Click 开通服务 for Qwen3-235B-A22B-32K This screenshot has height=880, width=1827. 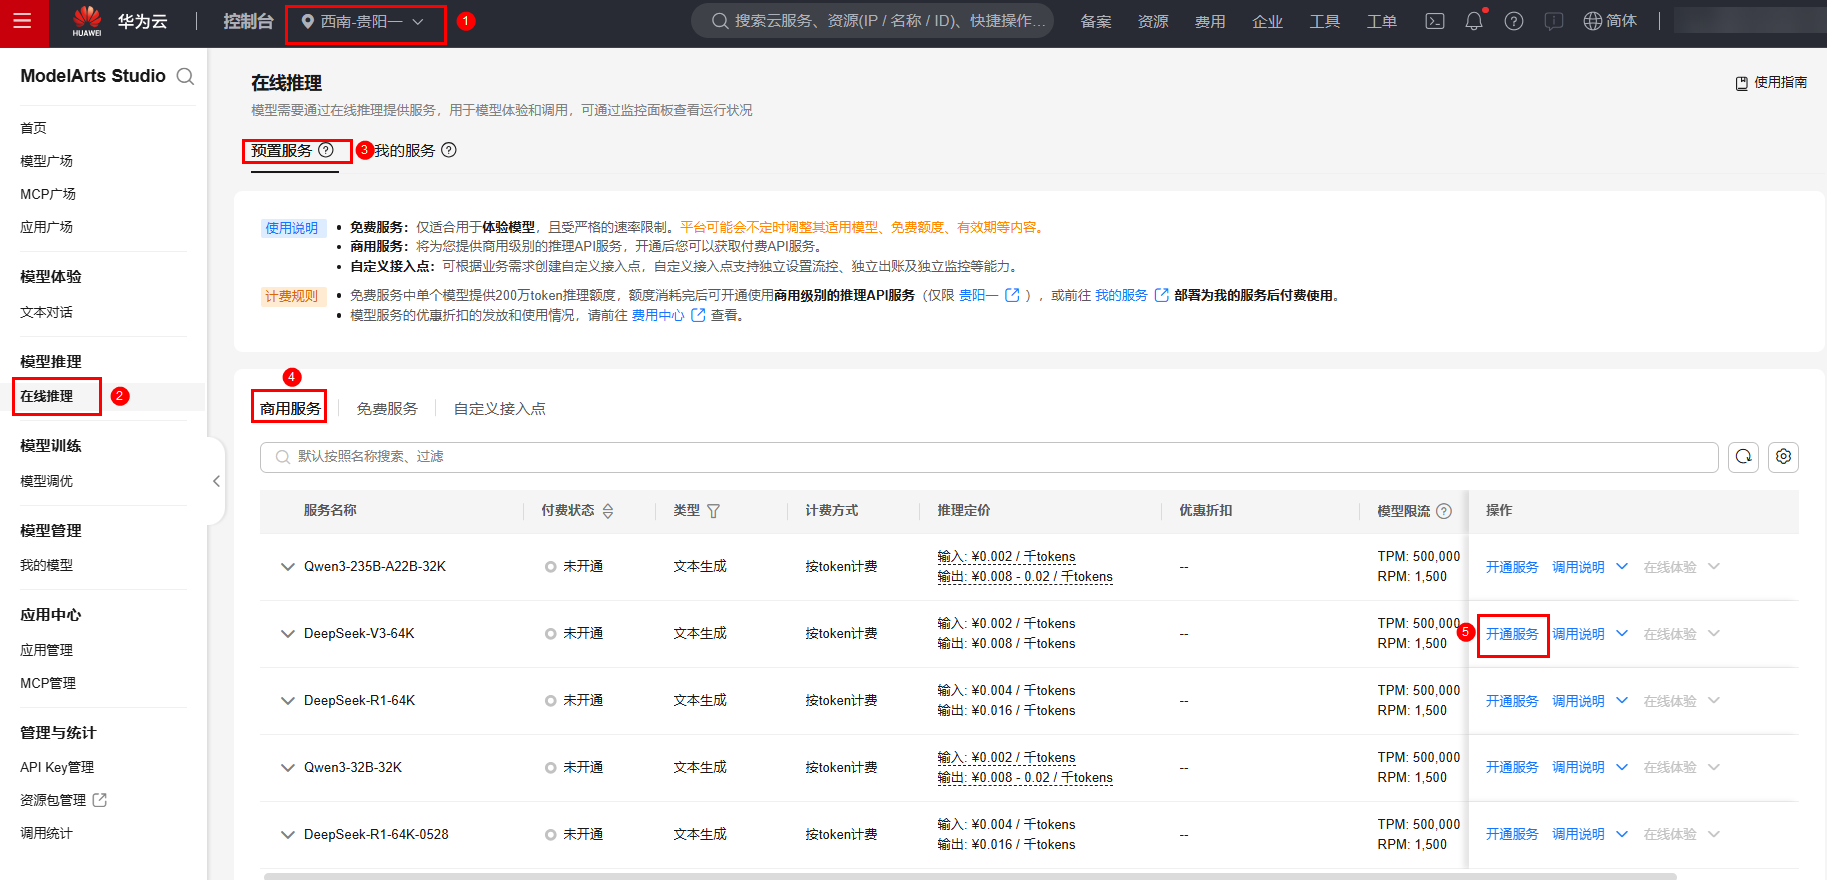pyautogui.click(x=1512, y=567)
